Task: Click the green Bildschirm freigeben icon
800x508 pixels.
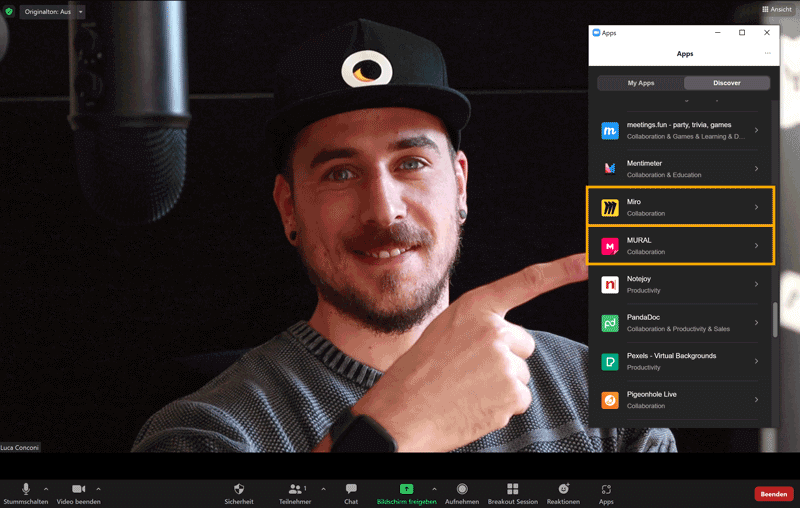Action: 407,489
